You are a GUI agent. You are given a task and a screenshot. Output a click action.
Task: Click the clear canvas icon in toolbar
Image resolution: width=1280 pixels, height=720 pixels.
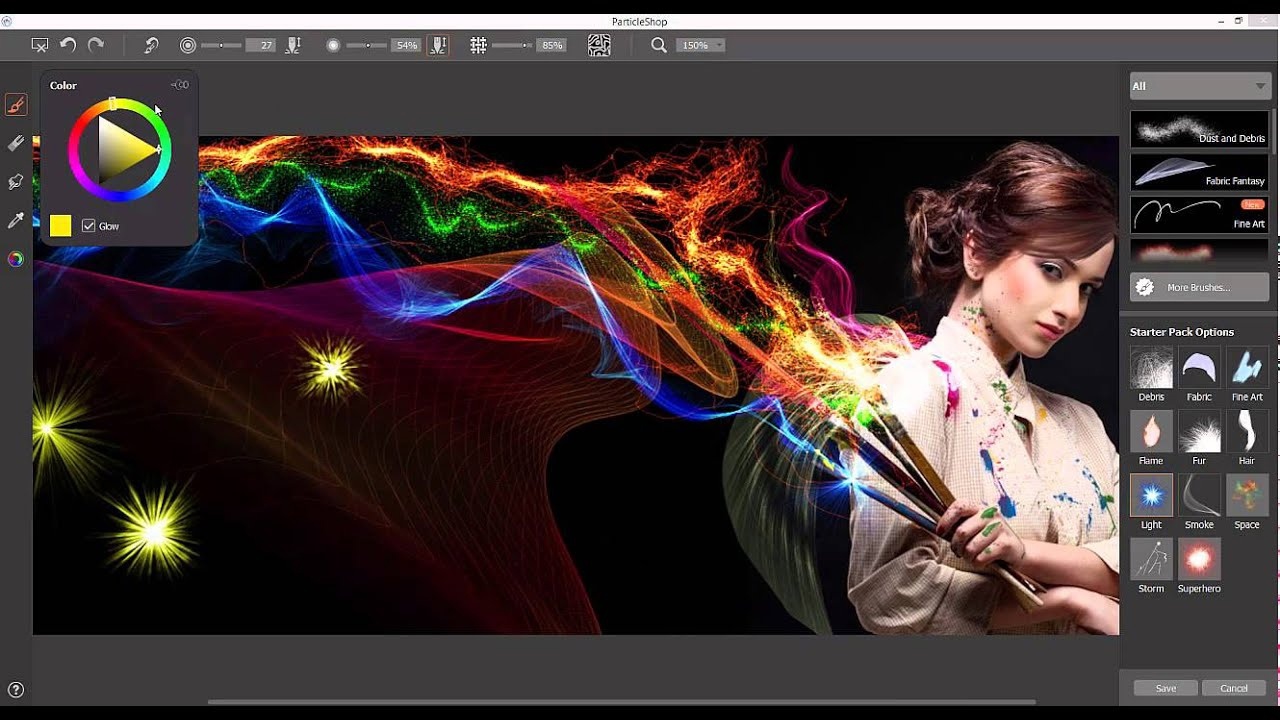coord(40,45)
